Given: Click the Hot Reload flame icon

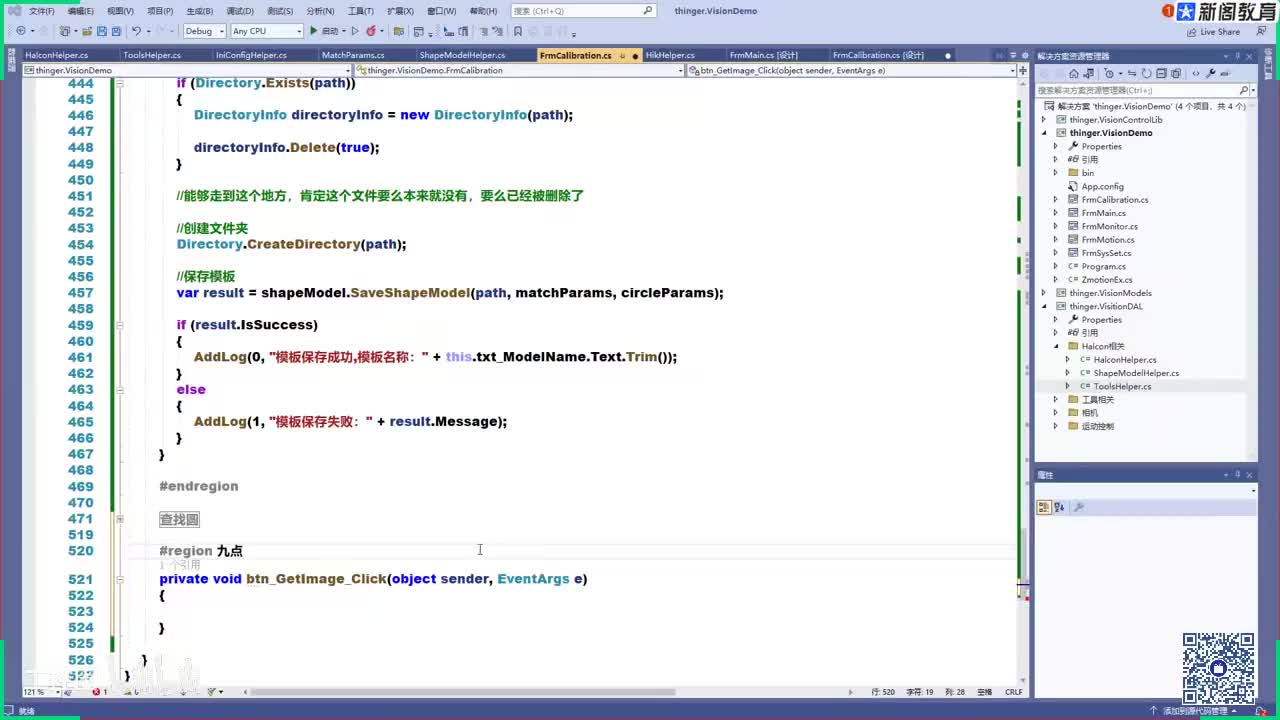Looking at the screenshot, I should coord(371,31).
